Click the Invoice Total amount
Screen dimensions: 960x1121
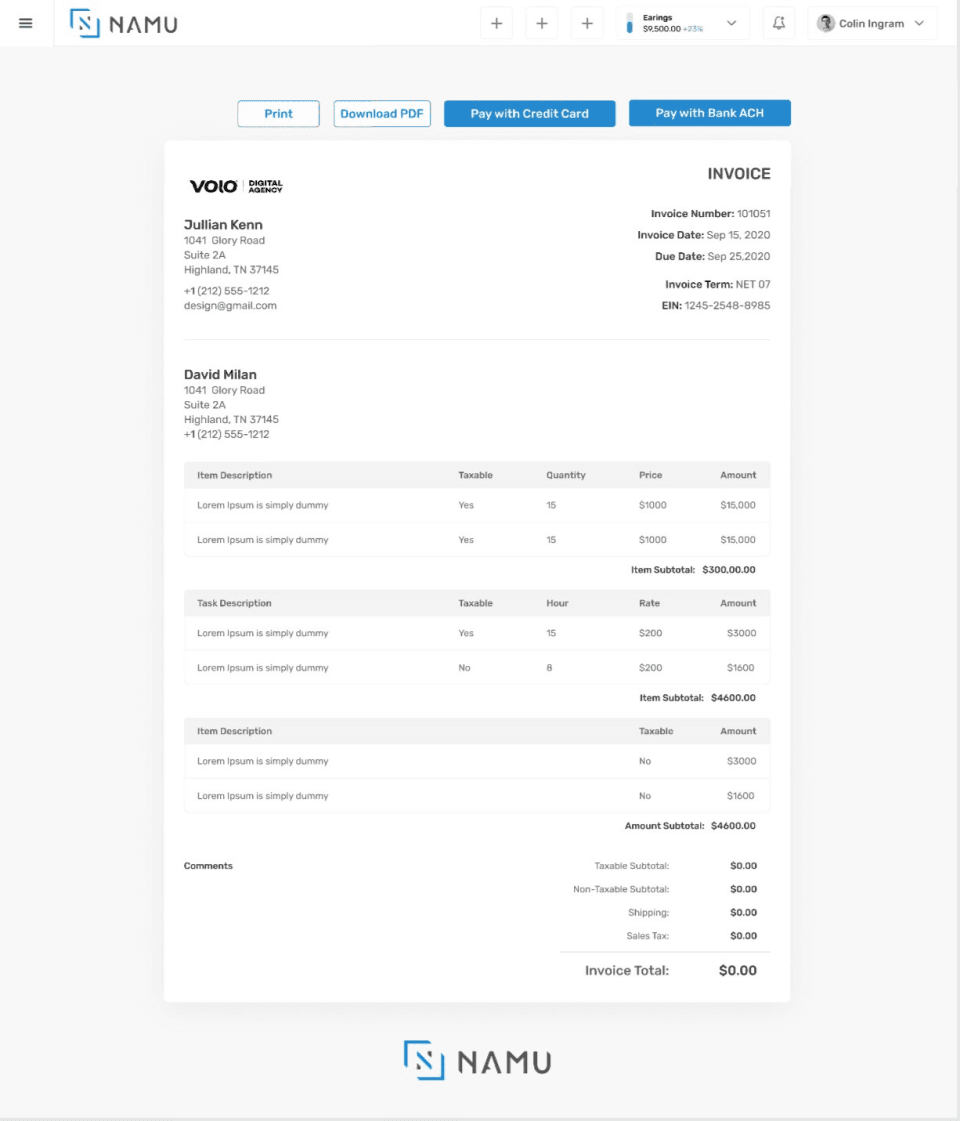[738, 971]
